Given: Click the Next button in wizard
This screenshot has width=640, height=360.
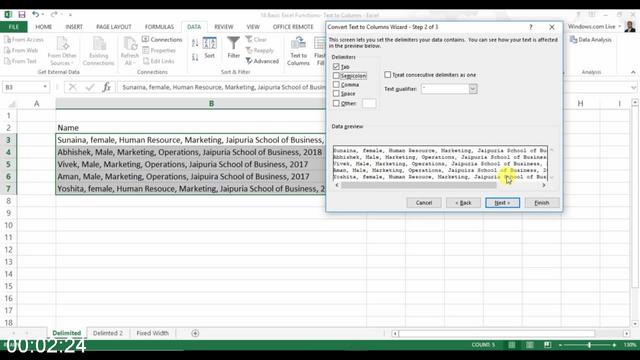Looking at the screenshot, I should 502,202.
